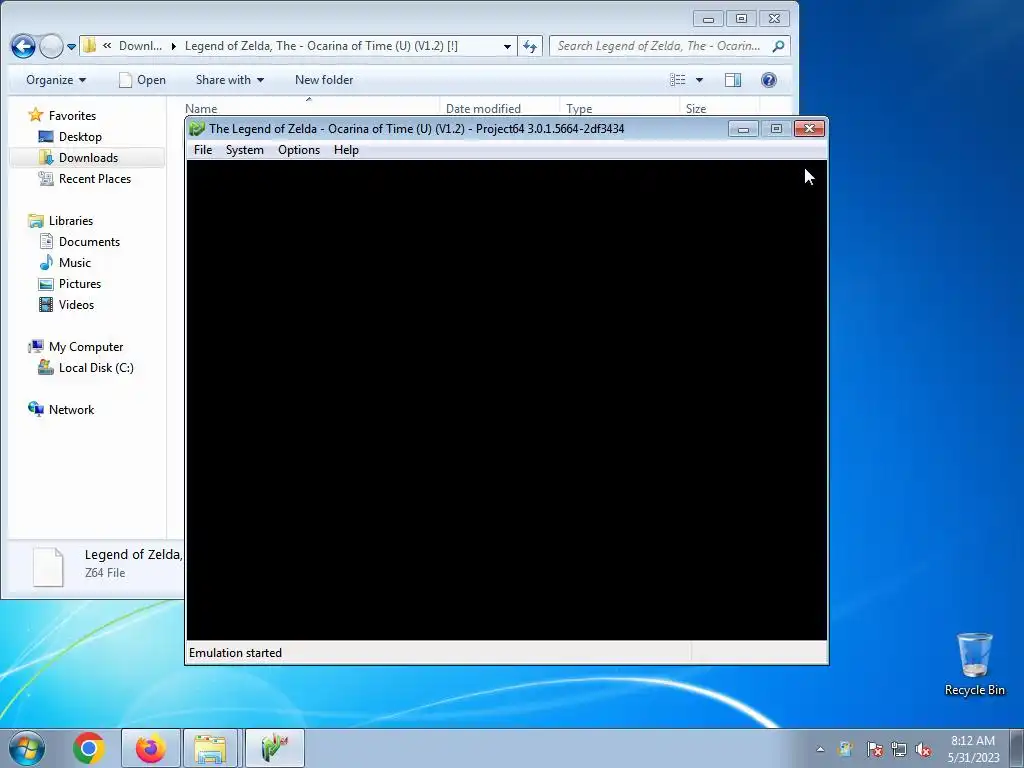Click the Explorer forward arrow button

[x=51, y=46]
